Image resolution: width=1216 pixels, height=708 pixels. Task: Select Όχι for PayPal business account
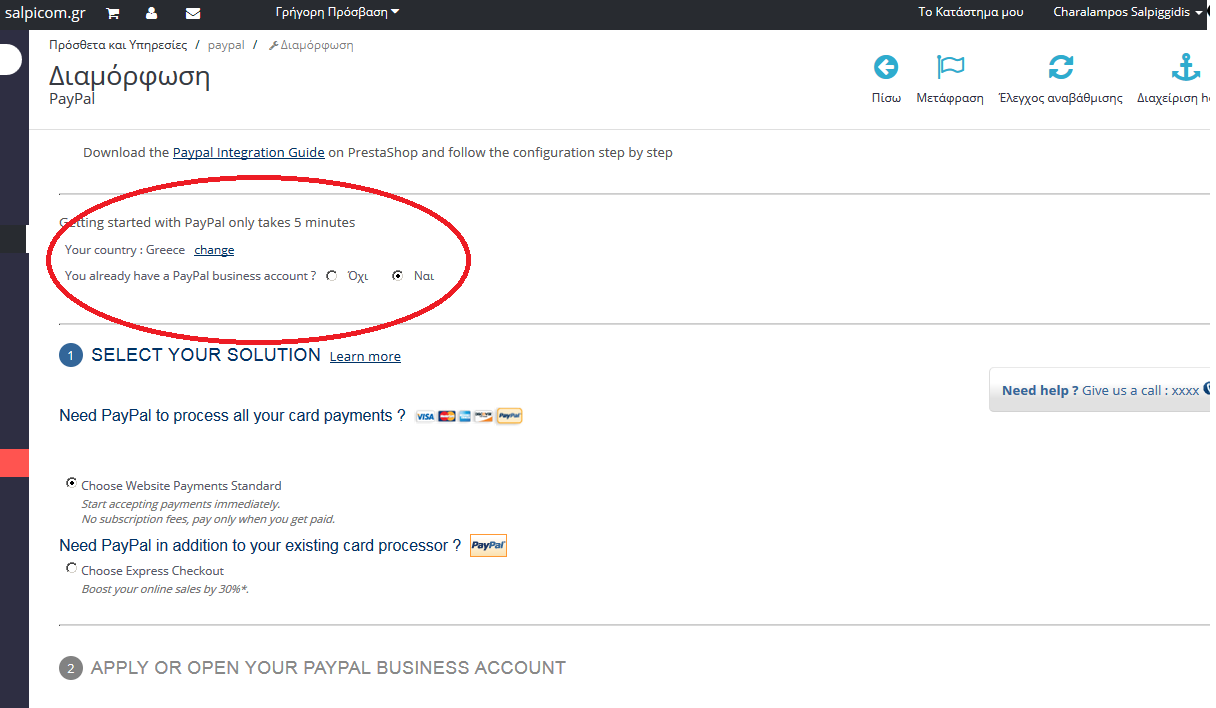click(332, 276)
